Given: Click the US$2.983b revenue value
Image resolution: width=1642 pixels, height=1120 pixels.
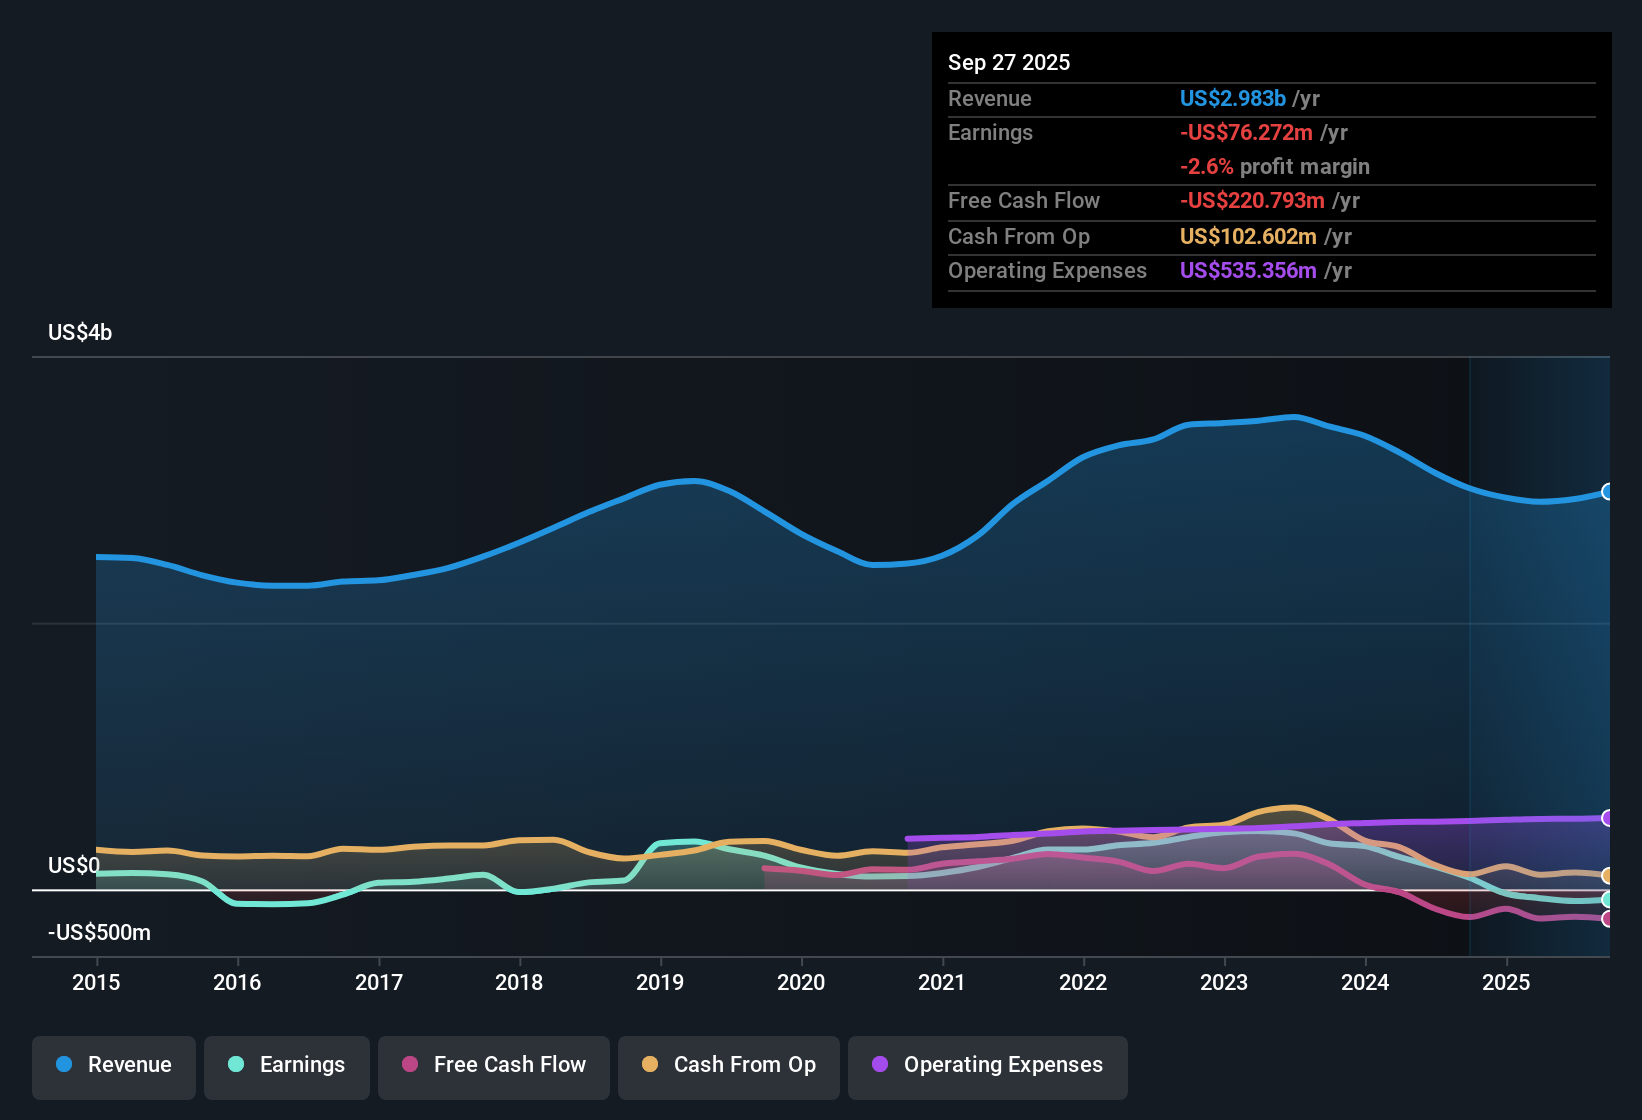Looking at the screenshot, I should coord(1232,98).
